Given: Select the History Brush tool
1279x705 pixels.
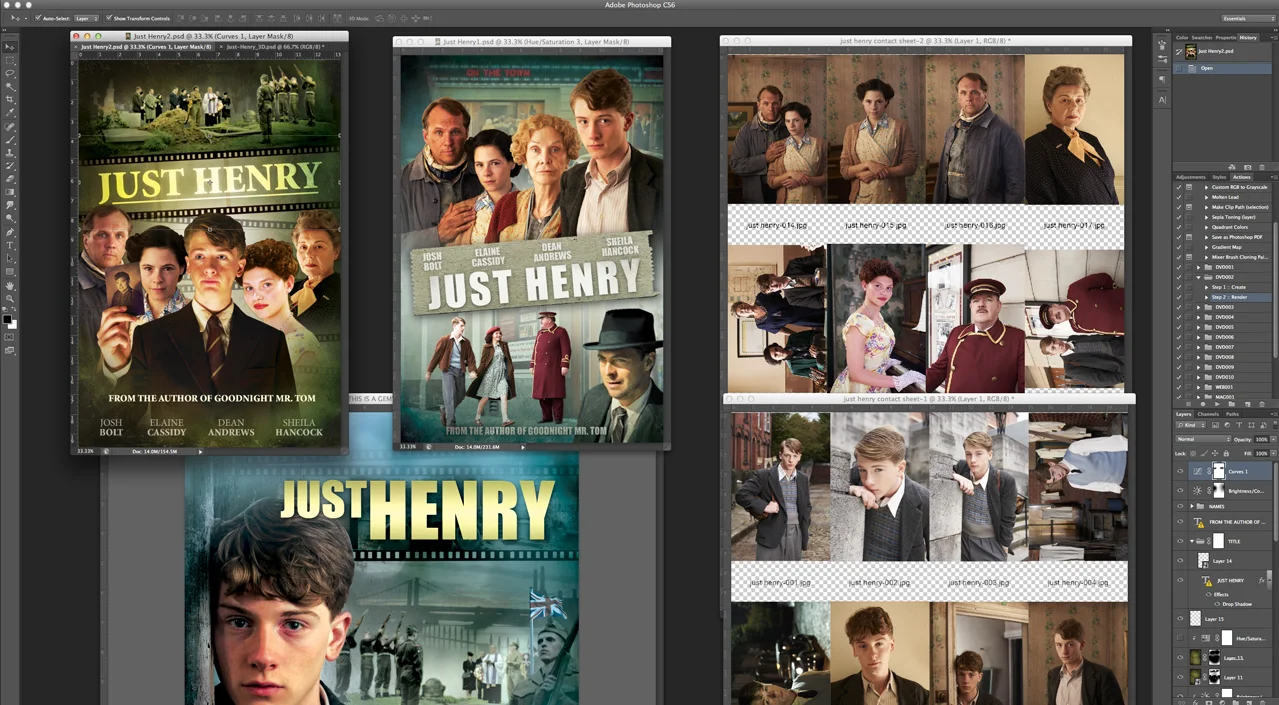Looking at the screenshot, I should click(10, 166).
